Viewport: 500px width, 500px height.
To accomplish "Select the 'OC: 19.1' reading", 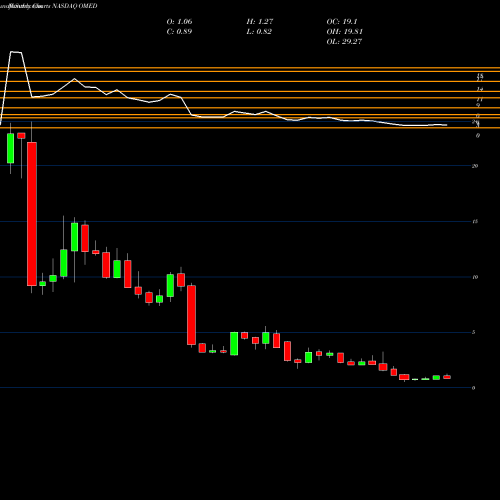I will 342,22.
